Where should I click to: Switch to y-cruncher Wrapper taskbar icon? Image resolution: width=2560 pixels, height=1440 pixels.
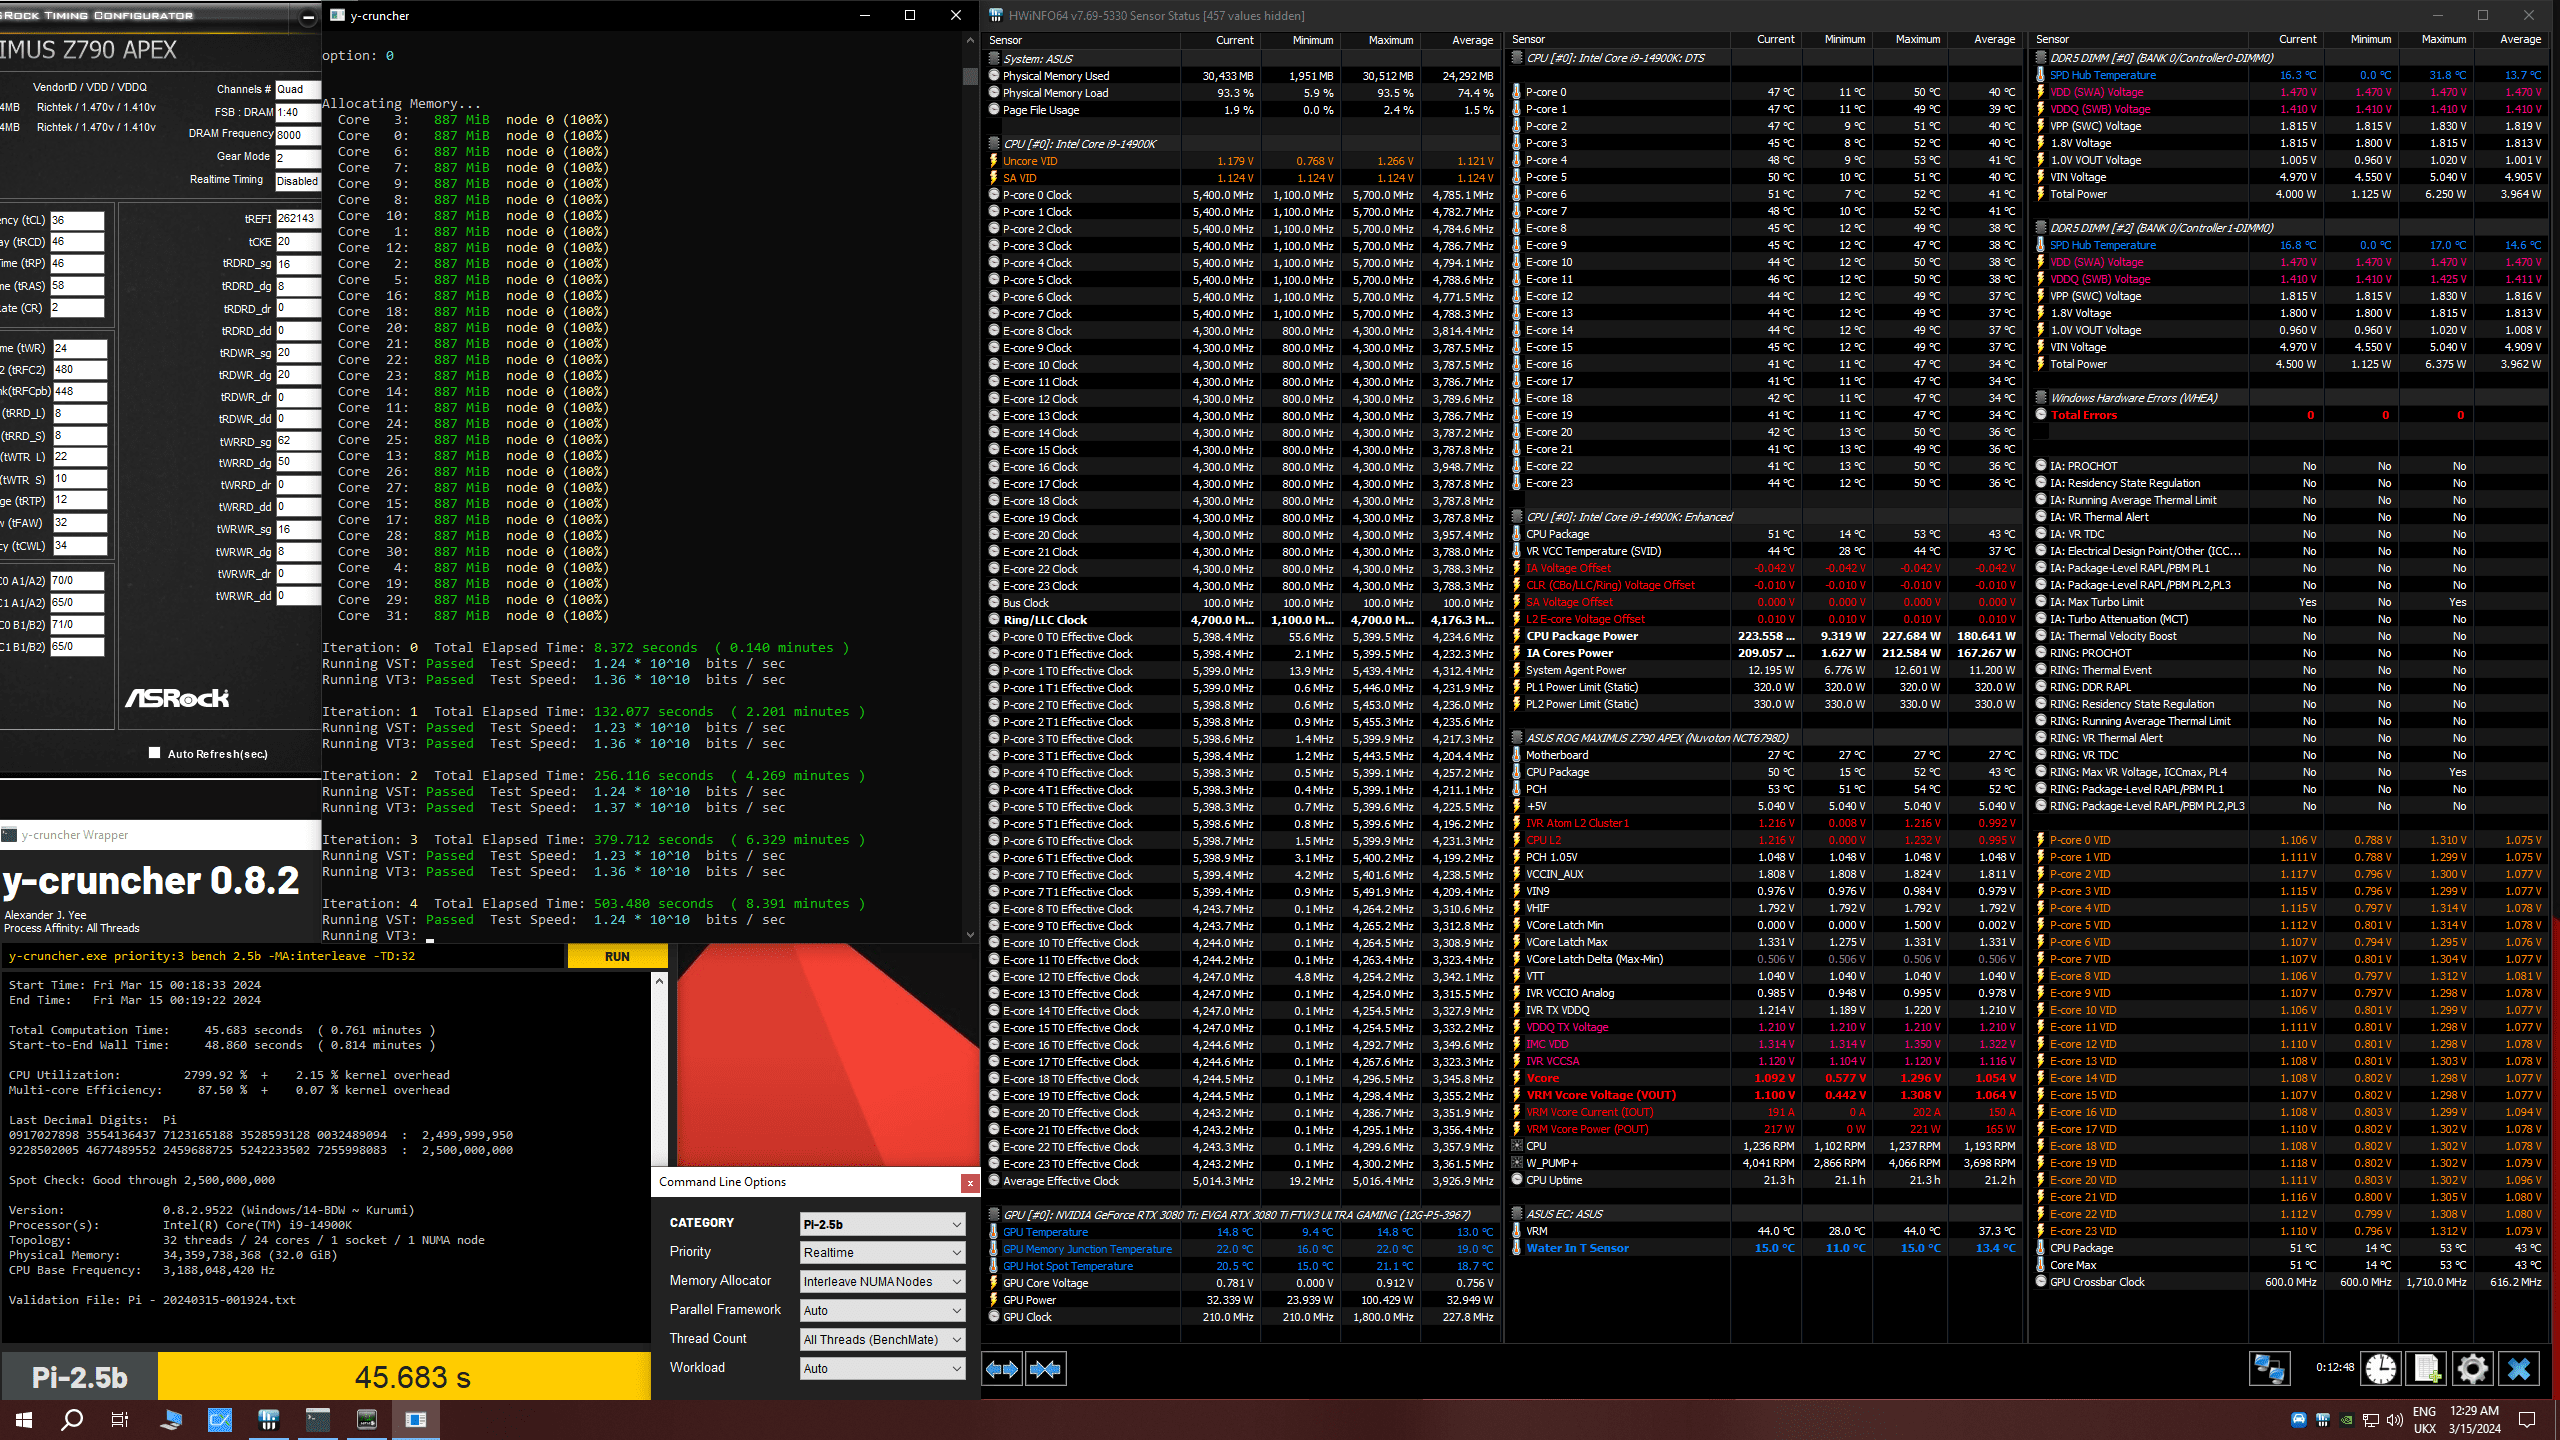coord(416,1420)
